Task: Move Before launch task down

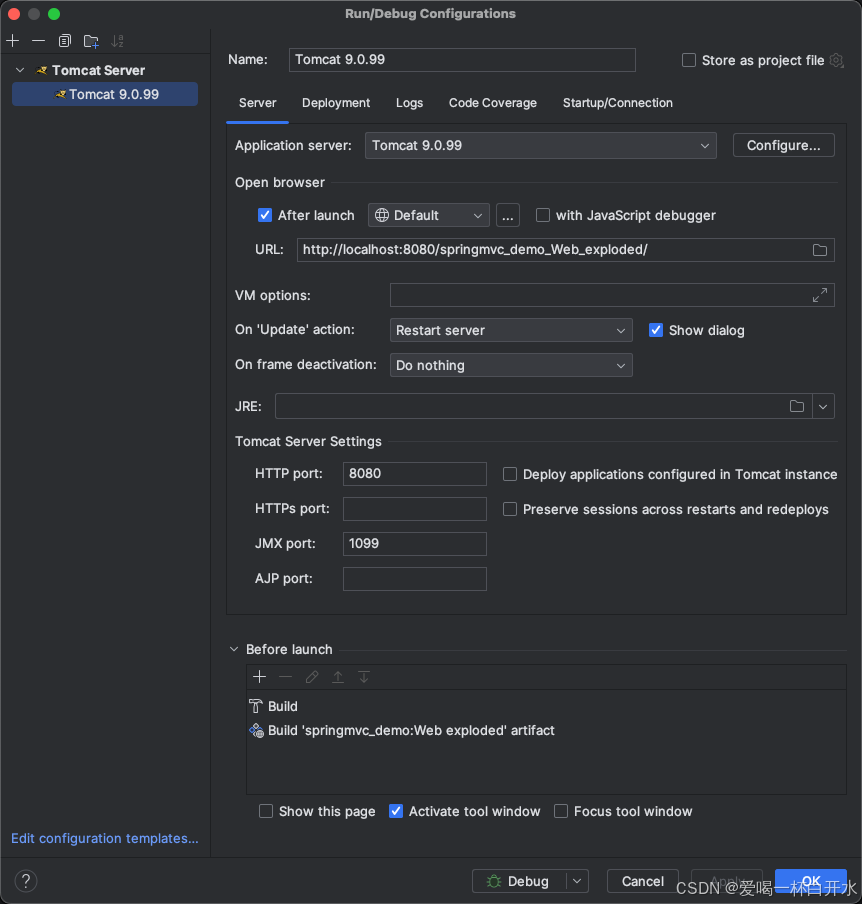Action: pyautogui.click(x=364, y=677)
